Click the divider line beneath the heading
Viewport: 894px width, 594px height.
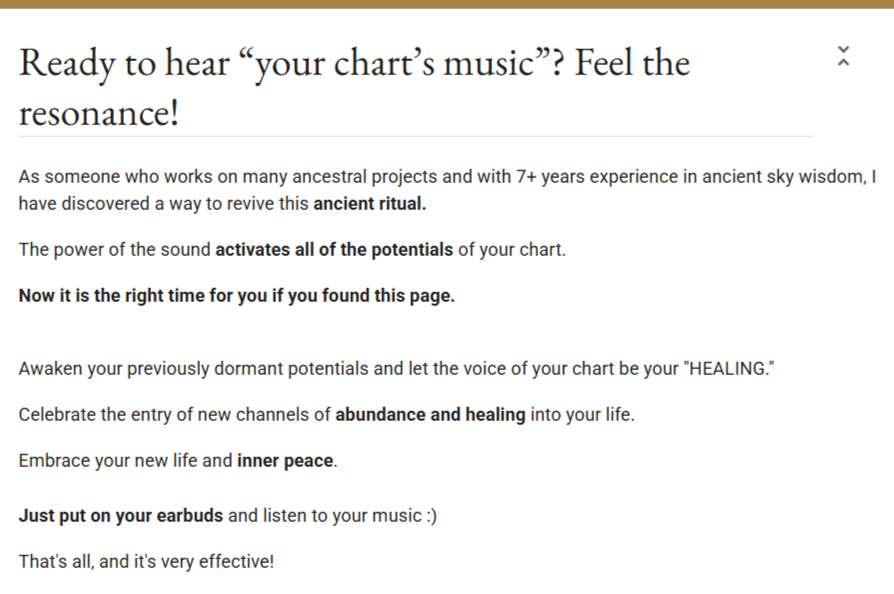coord(416,136)
